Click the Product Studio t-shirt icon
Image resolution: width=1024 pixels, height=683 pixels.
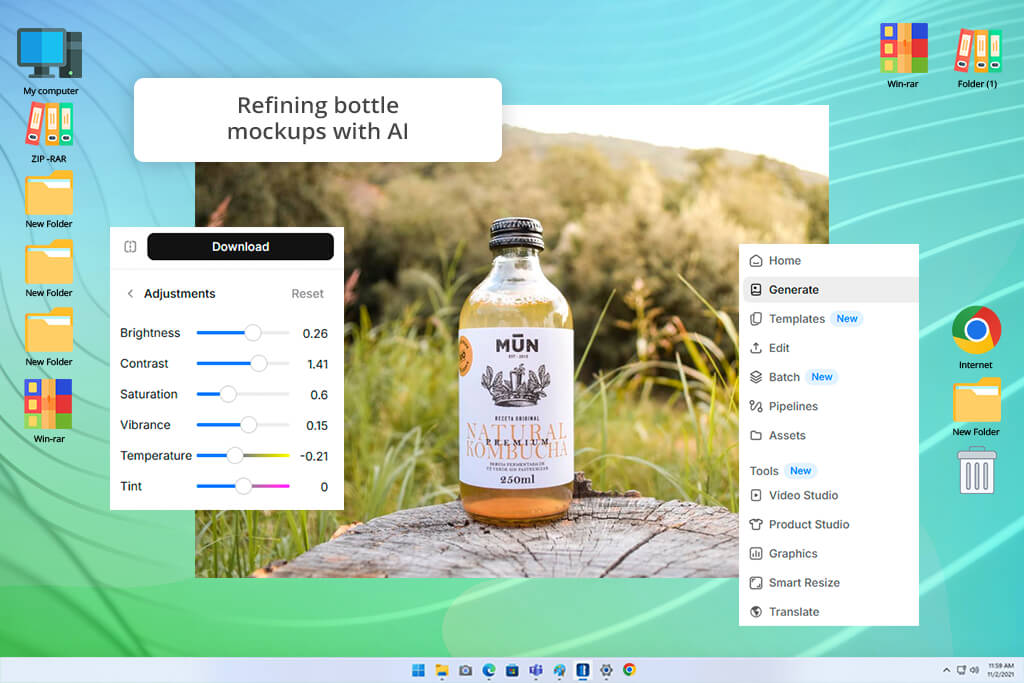(x=756, y=524)
